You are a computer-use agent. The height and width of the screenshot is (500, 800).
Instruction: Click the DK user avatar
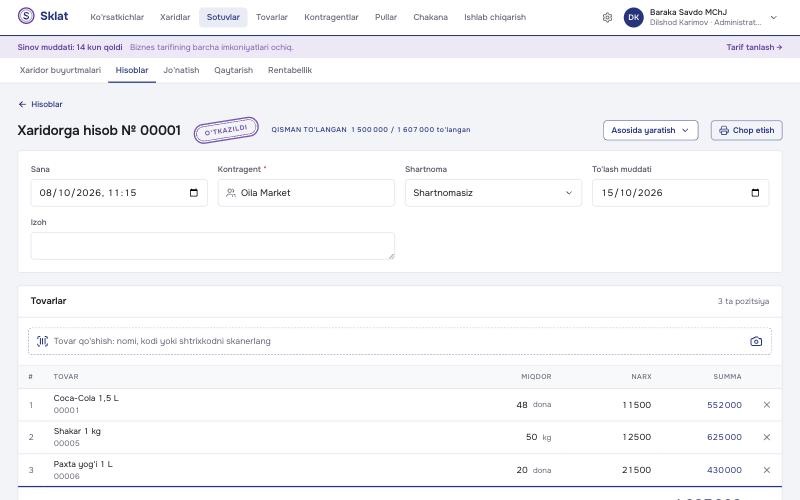[634, 17]
